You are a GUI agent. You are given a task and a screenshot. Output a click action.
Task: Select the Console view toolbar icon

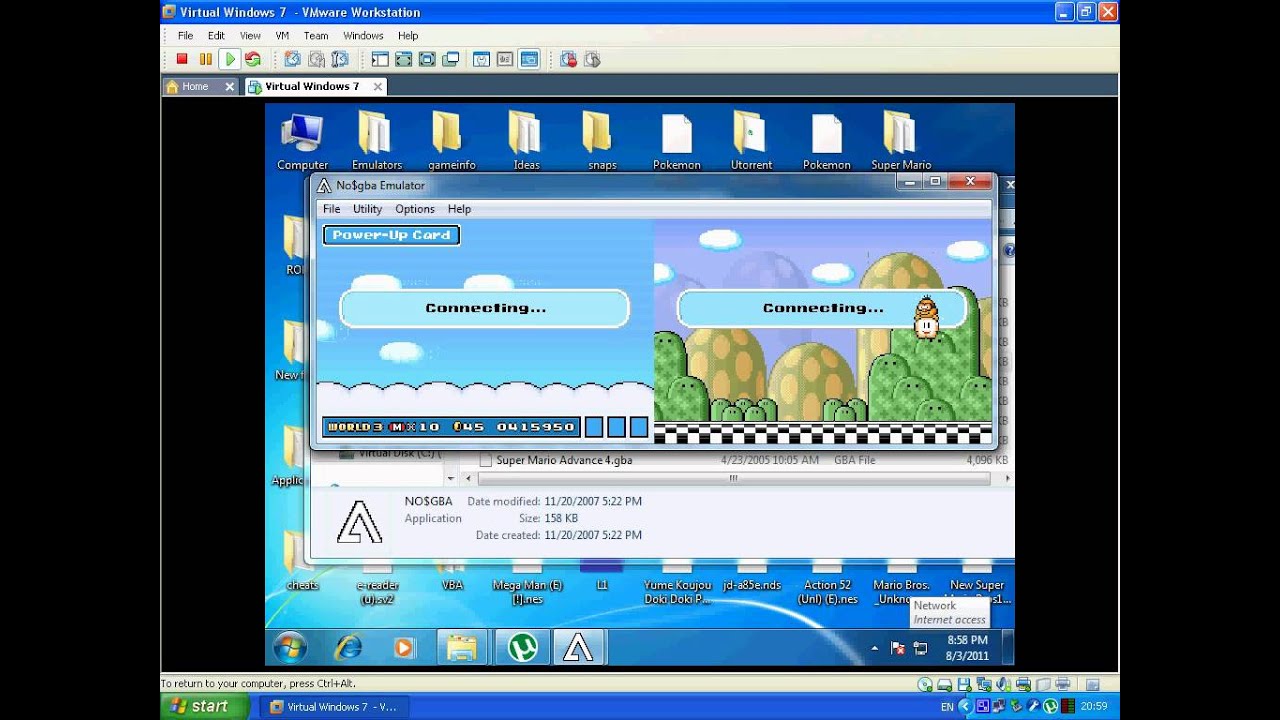pos(529,60)
